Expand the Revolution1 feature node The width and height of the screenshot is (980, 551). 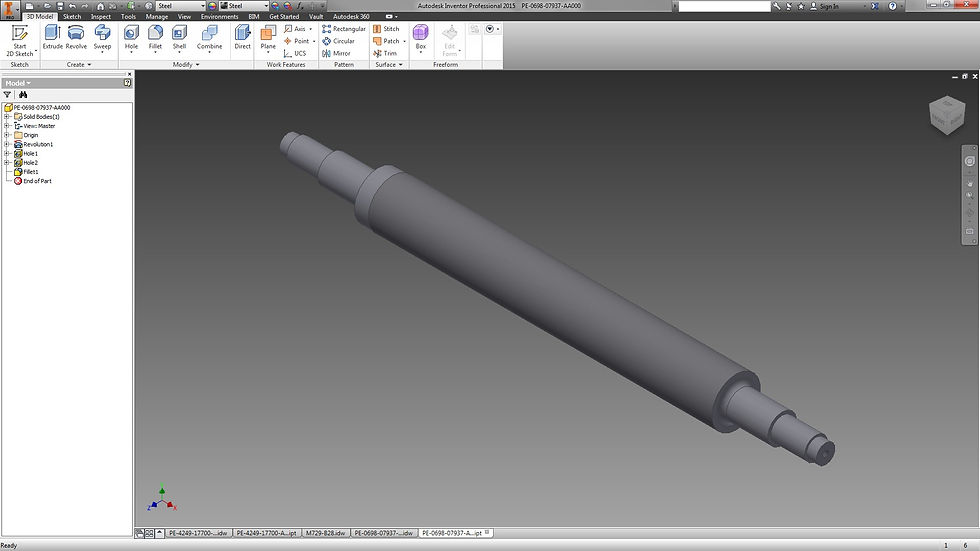pos(6,144)
